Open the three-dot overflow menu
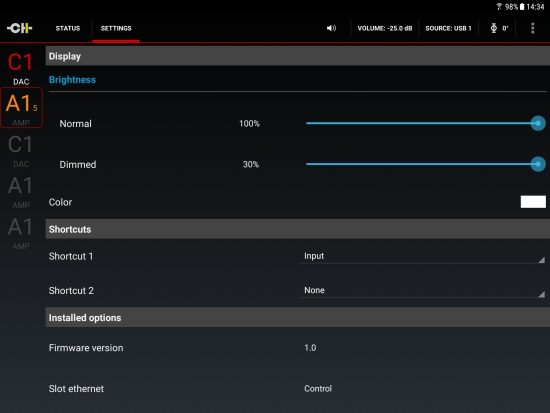The width and height of the screenshot is (550, 413). click(532, 28)
